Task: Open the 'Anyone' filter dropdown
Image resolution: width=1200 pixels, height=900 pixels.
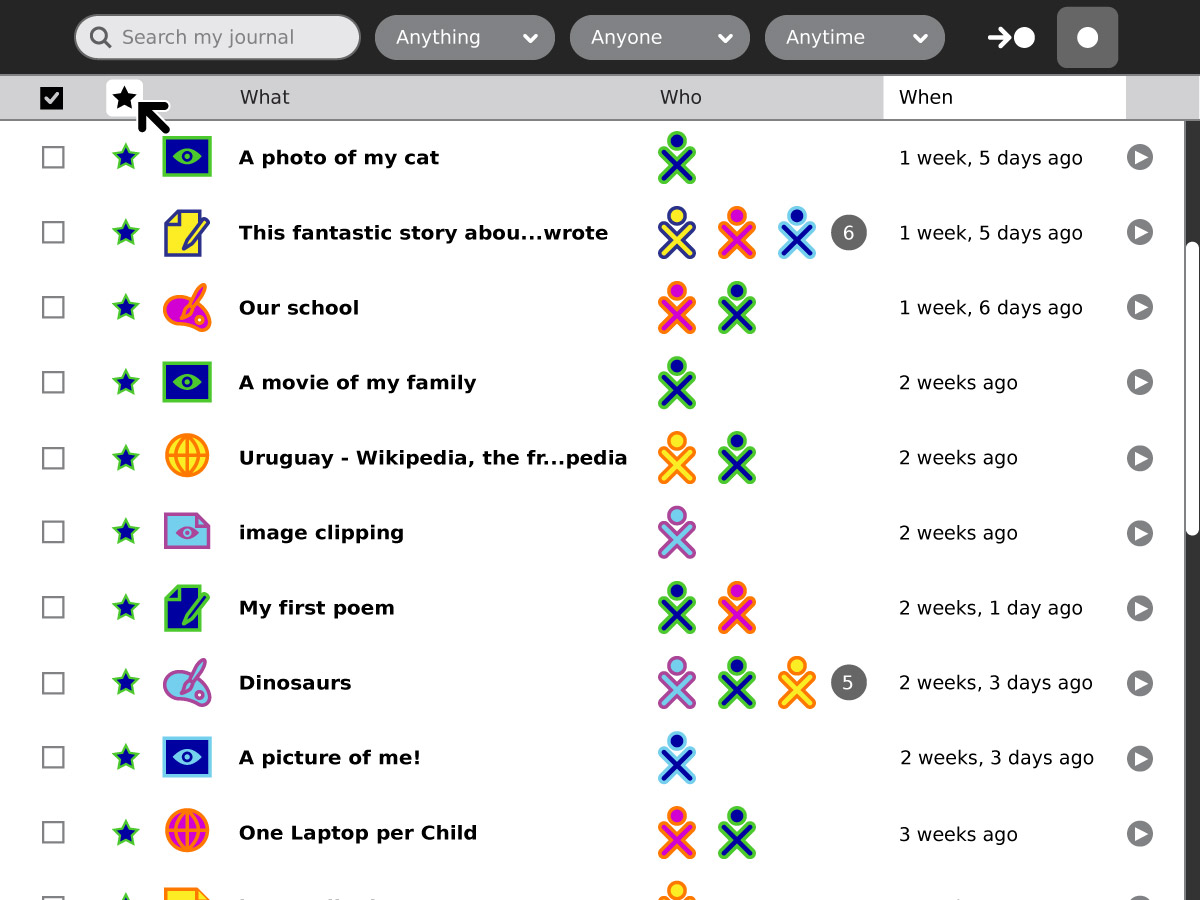Action: pos(660,38)
